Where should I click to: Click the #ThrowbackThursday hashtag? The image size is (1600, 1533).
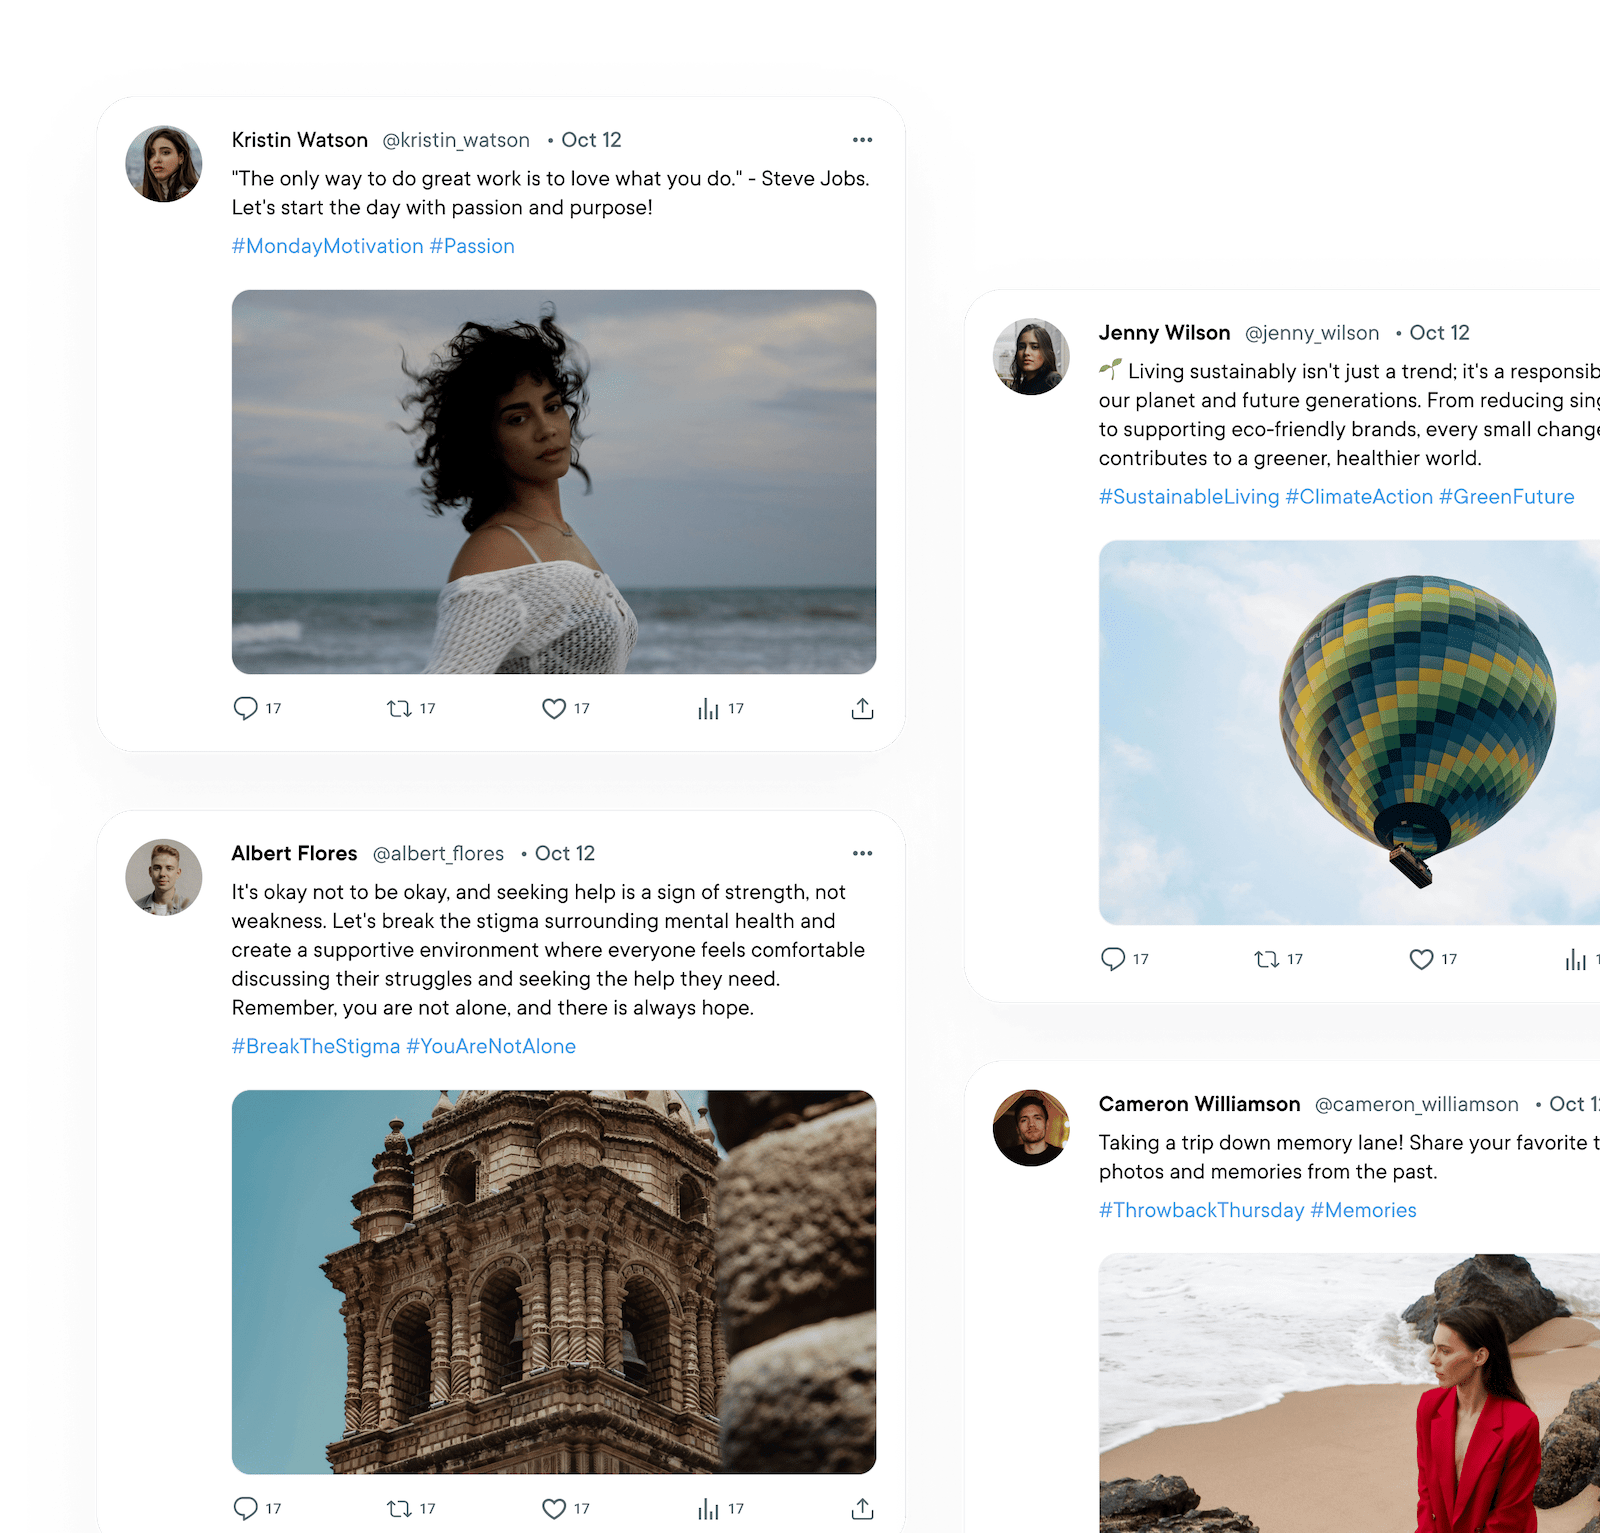tap(1201, 1210)
